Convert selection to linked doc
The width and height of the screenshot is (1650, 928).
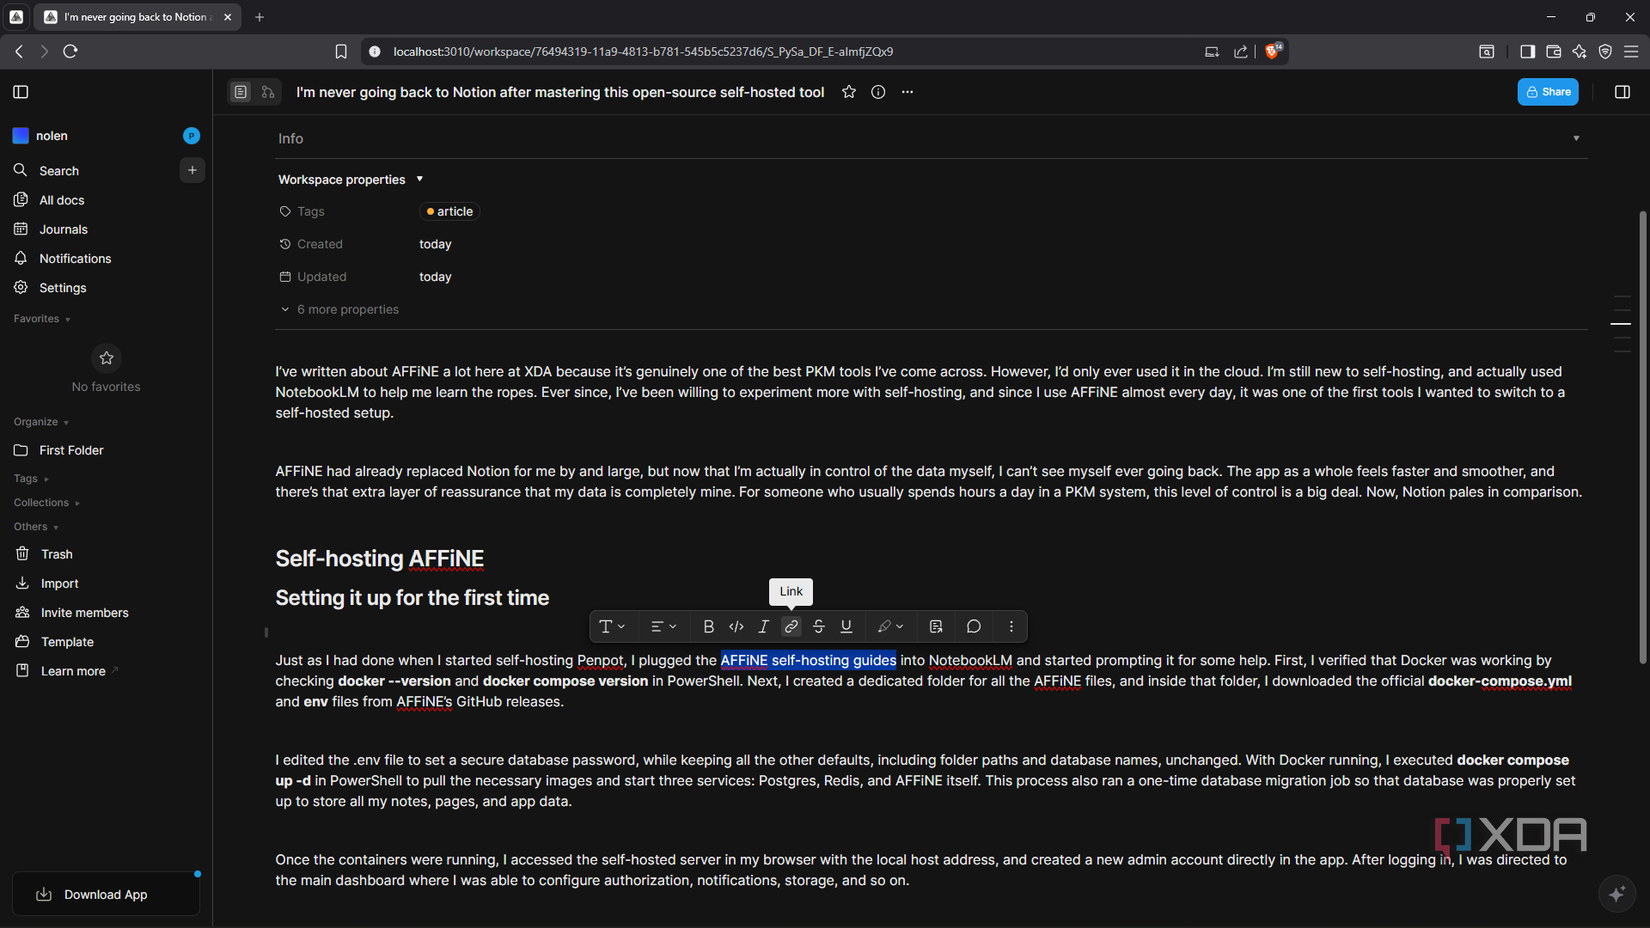click(936, 626)
